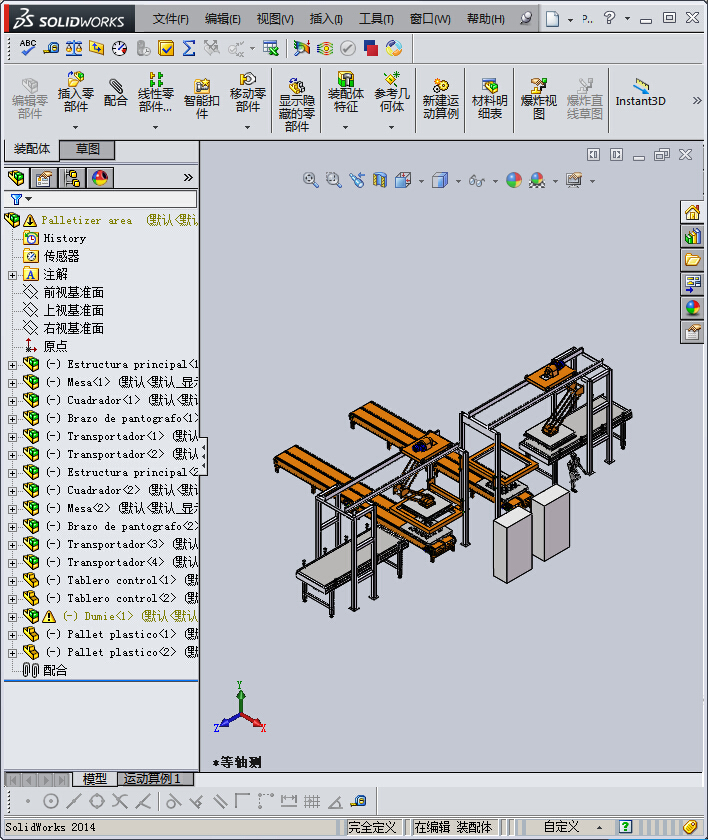Open the View menu 视图(V)

[x=275, y=19]
